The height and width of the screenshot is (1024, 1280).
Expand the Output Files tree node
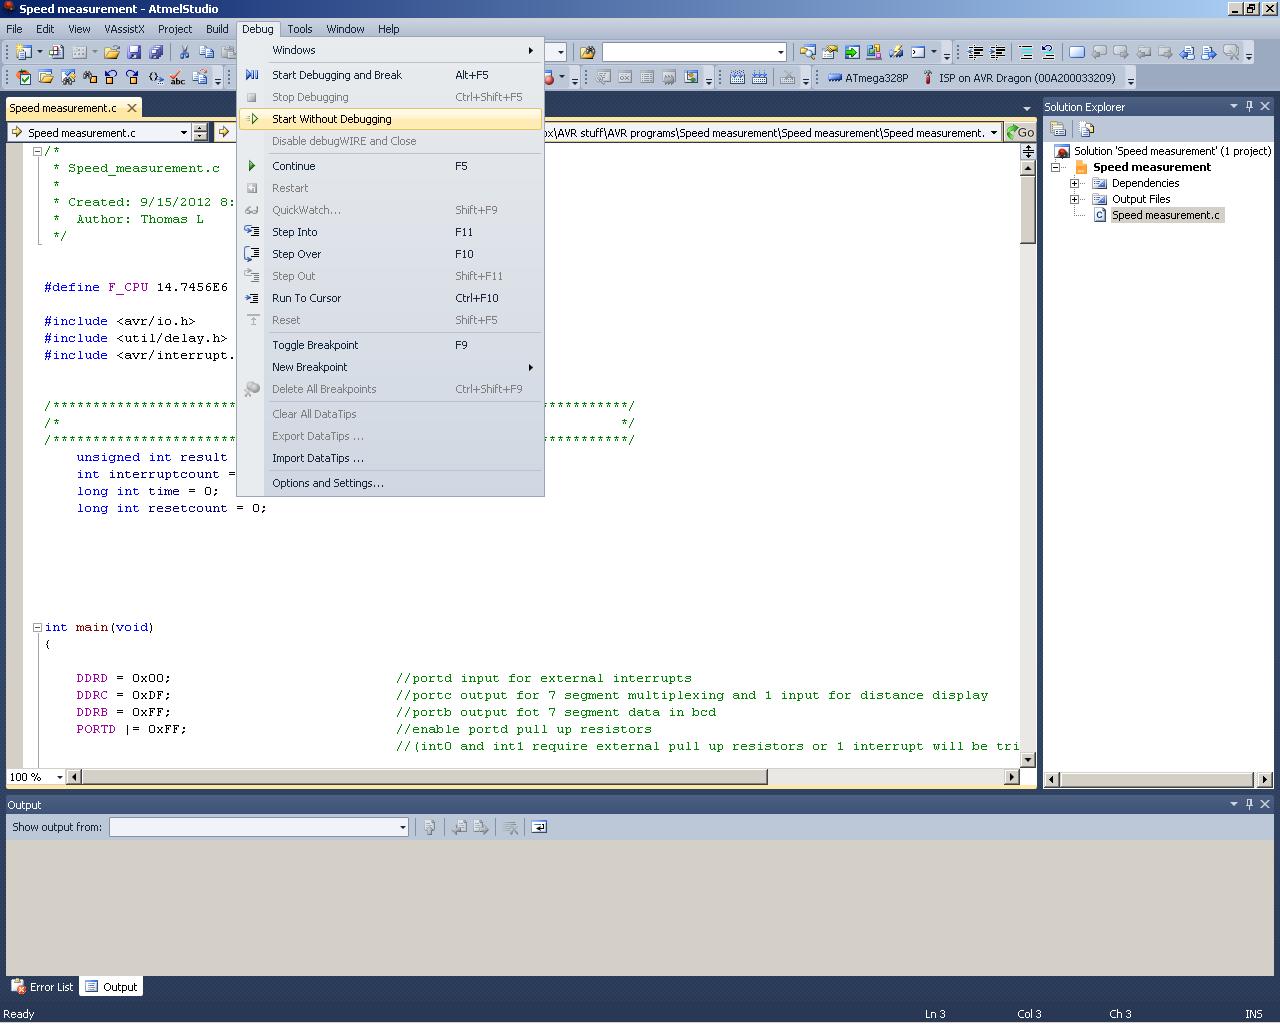pyautogui.click(x=1075, y=199)
